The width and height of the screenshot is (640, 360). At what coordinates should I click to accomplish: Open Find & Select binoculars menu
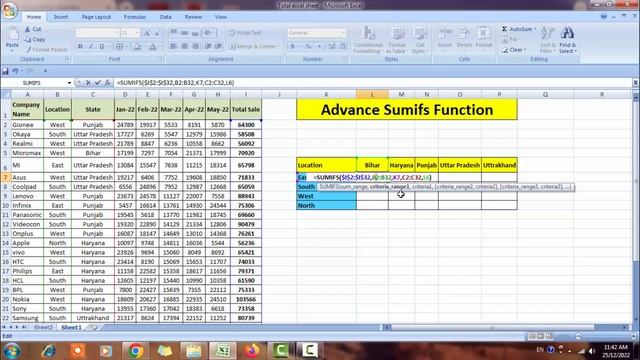pyautogui.click(x=567, y=40)
